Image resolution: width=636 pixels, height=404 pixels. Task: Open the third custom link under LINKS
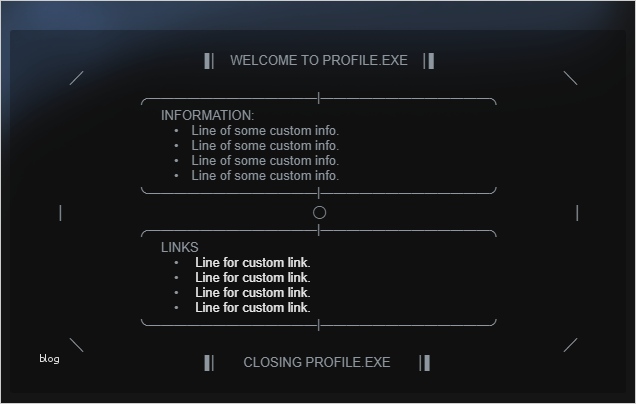tap(253, 293)
